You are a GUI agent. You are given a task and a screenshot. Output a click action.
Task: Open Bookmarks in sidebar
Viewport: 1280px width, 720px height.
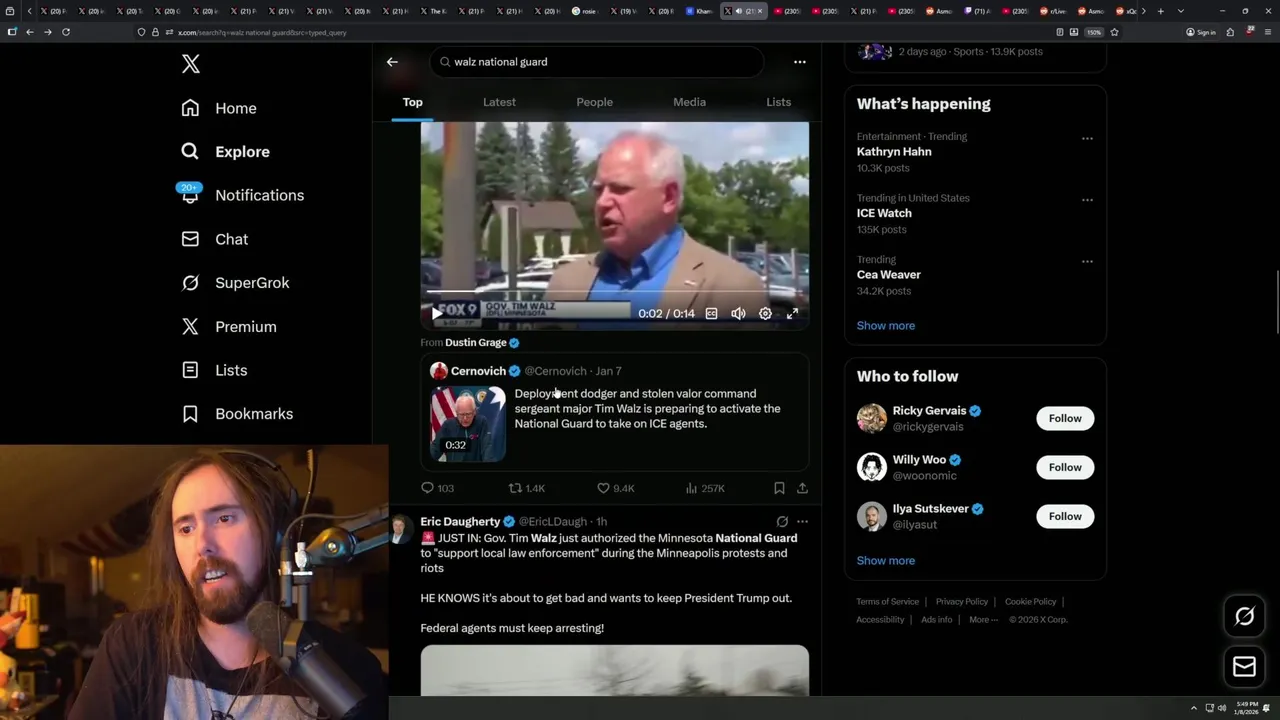(x=237, y=414)
